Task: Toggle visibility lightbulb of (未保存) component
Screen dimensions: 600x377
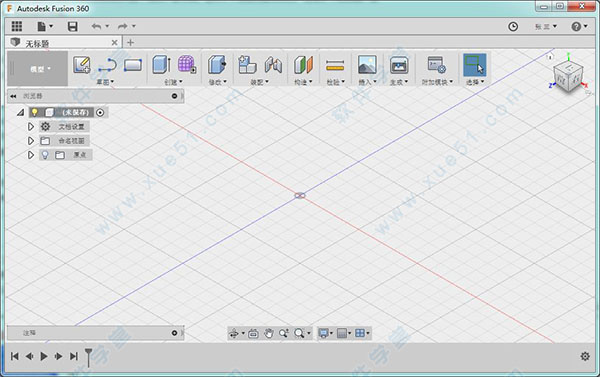Action: pos(34,112)
